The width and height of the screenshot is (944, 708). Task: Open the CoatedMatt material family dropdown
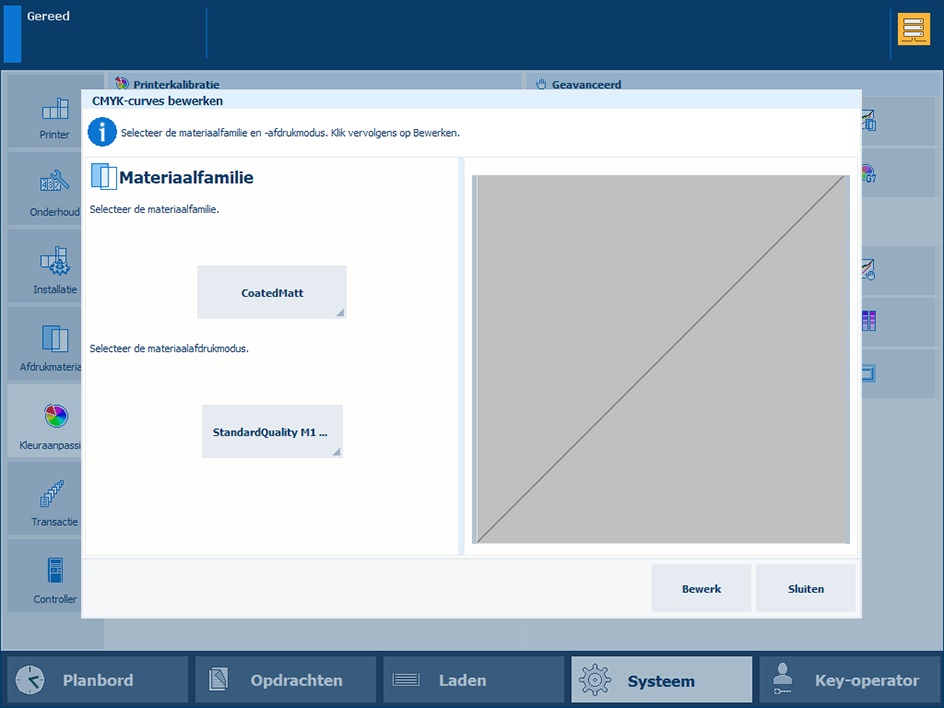272,293
